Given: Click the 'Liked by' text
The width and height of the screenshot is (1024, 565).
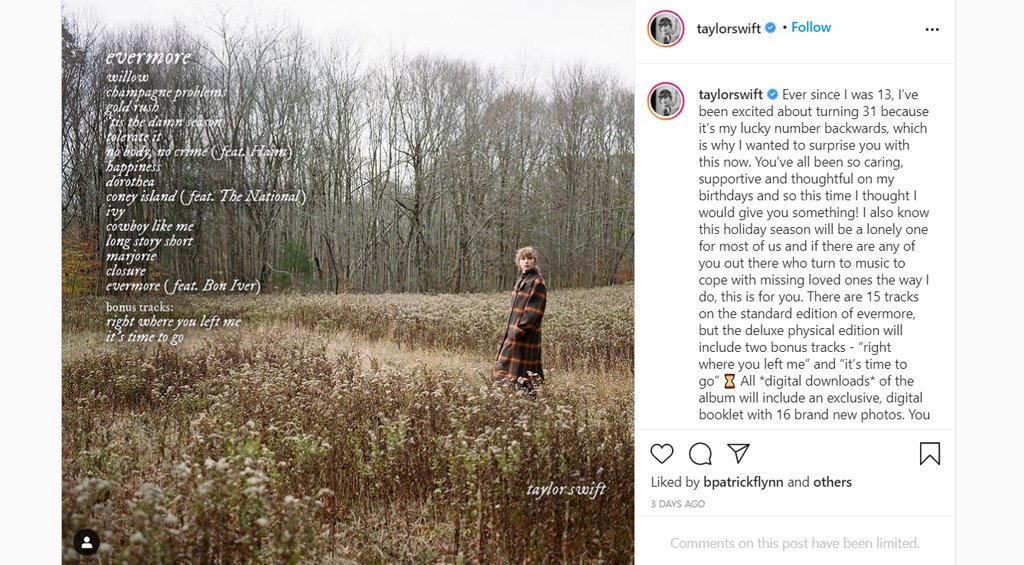Looking at the screenshot, I should click(674, 482).
